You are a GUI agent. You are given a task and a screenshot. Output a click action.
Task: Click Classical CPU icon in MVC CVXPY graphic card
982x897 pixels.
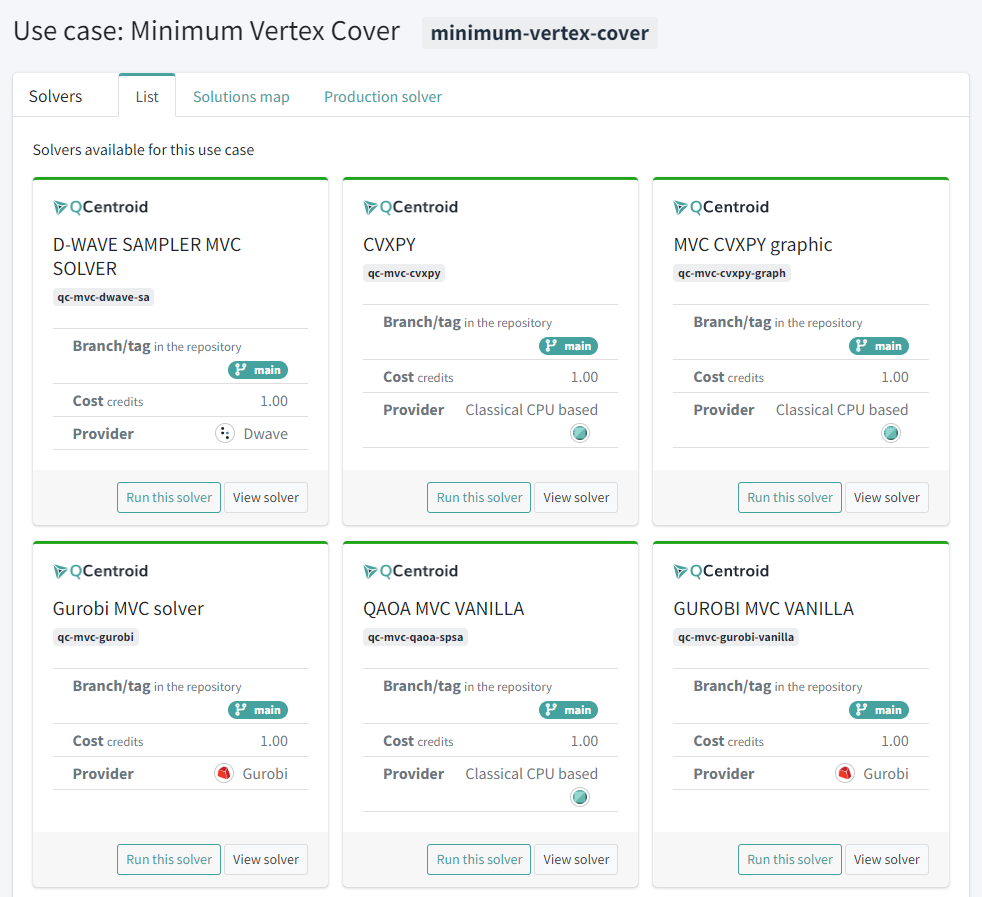pos(891,433)
